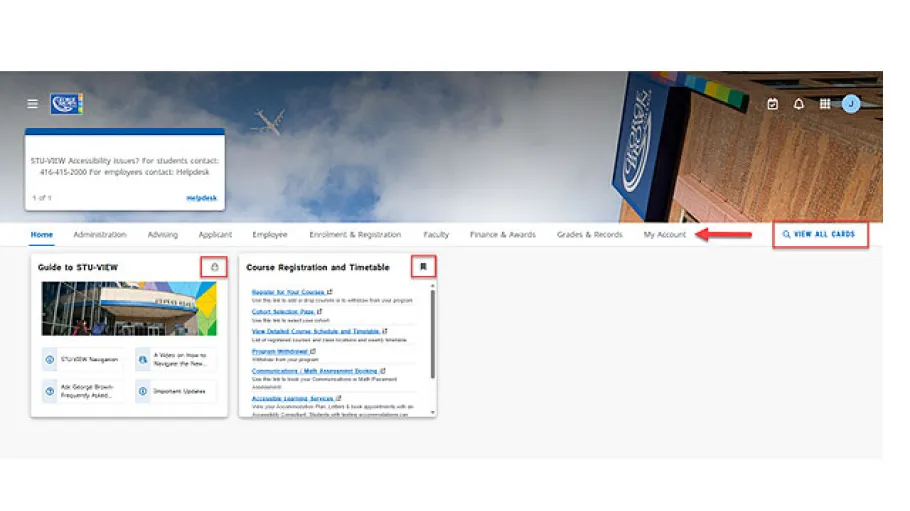
Task: Click scrollbar thumb in Course Registration card
Action: 432,334
